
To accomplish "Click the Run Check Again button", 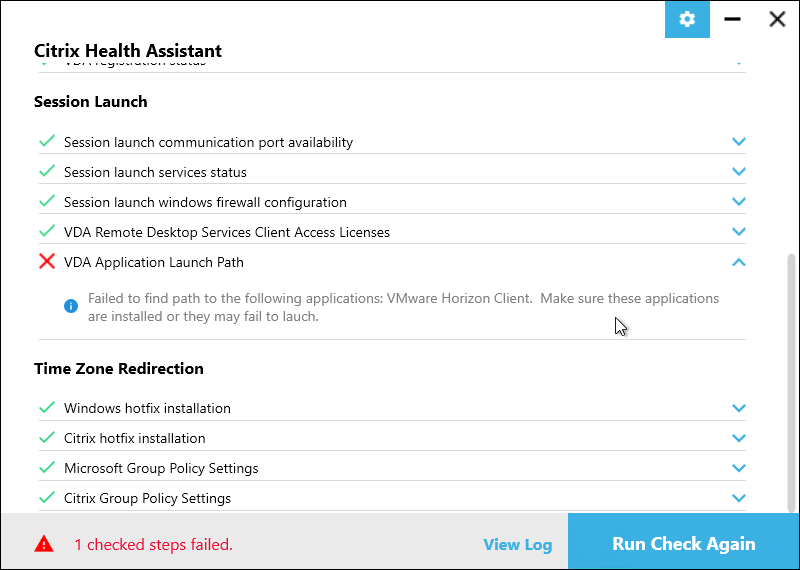I will coord(683,541).
